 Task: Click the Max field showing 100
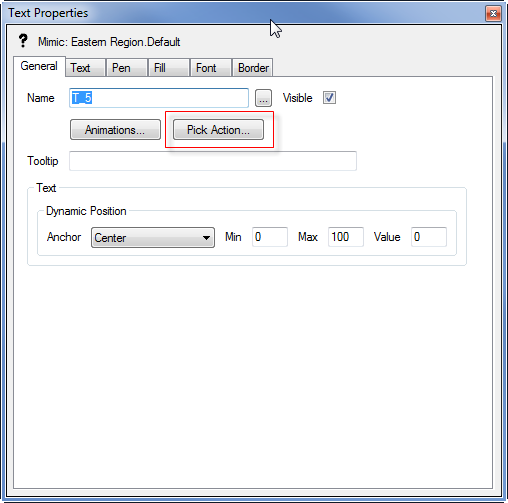tap(346, 237)
